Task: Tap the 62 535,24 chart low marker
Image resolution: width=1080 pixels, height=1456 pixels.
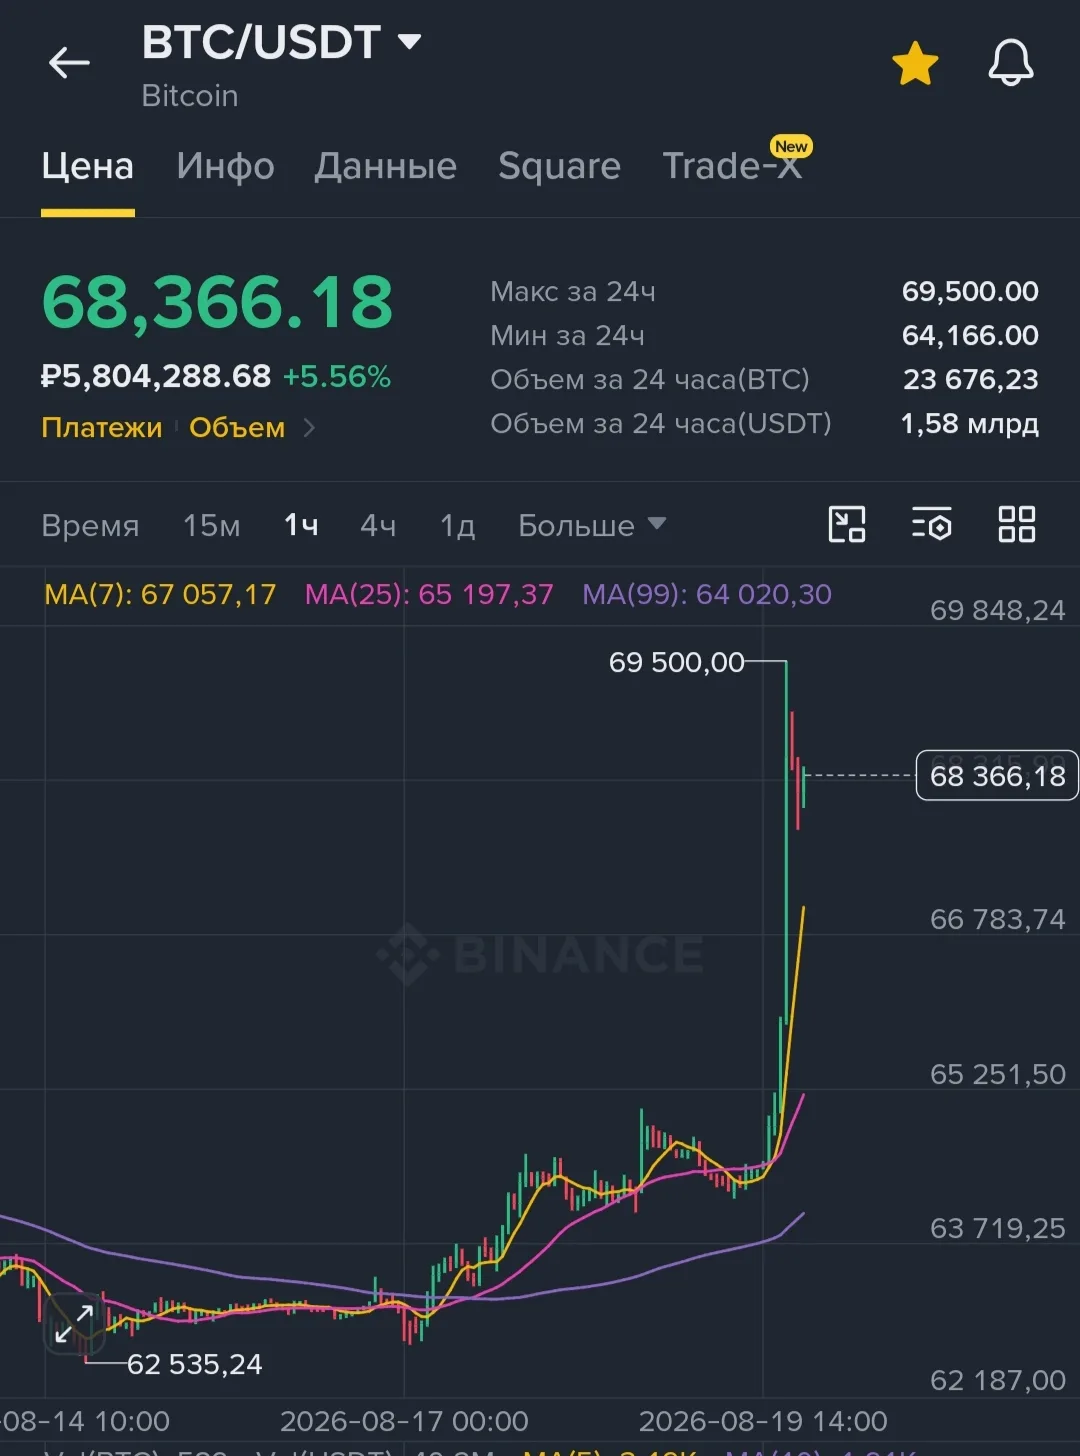Action: pyautogui.click(x=195, y=1365)
